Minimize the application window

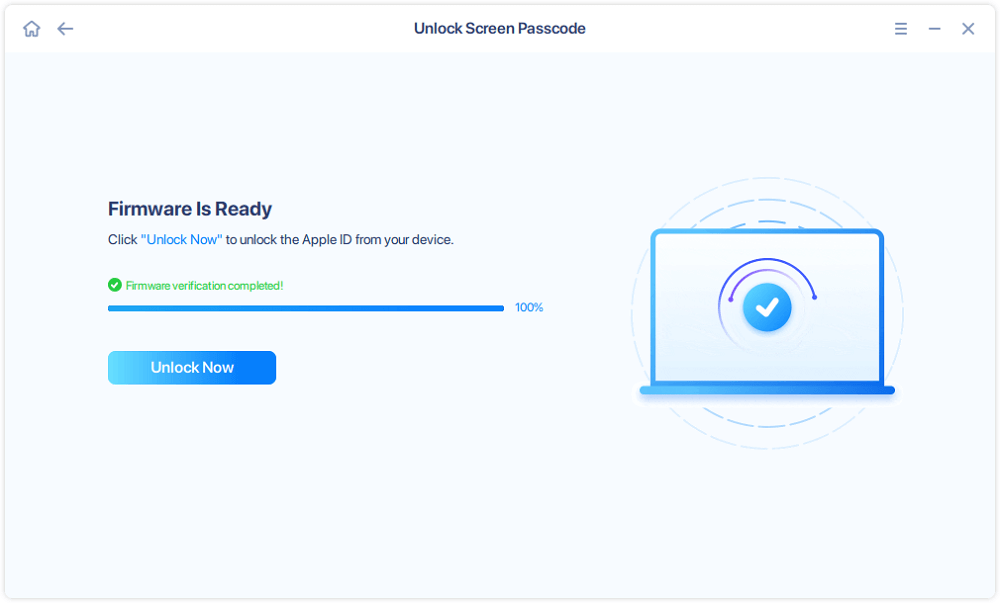pos(934,29)
